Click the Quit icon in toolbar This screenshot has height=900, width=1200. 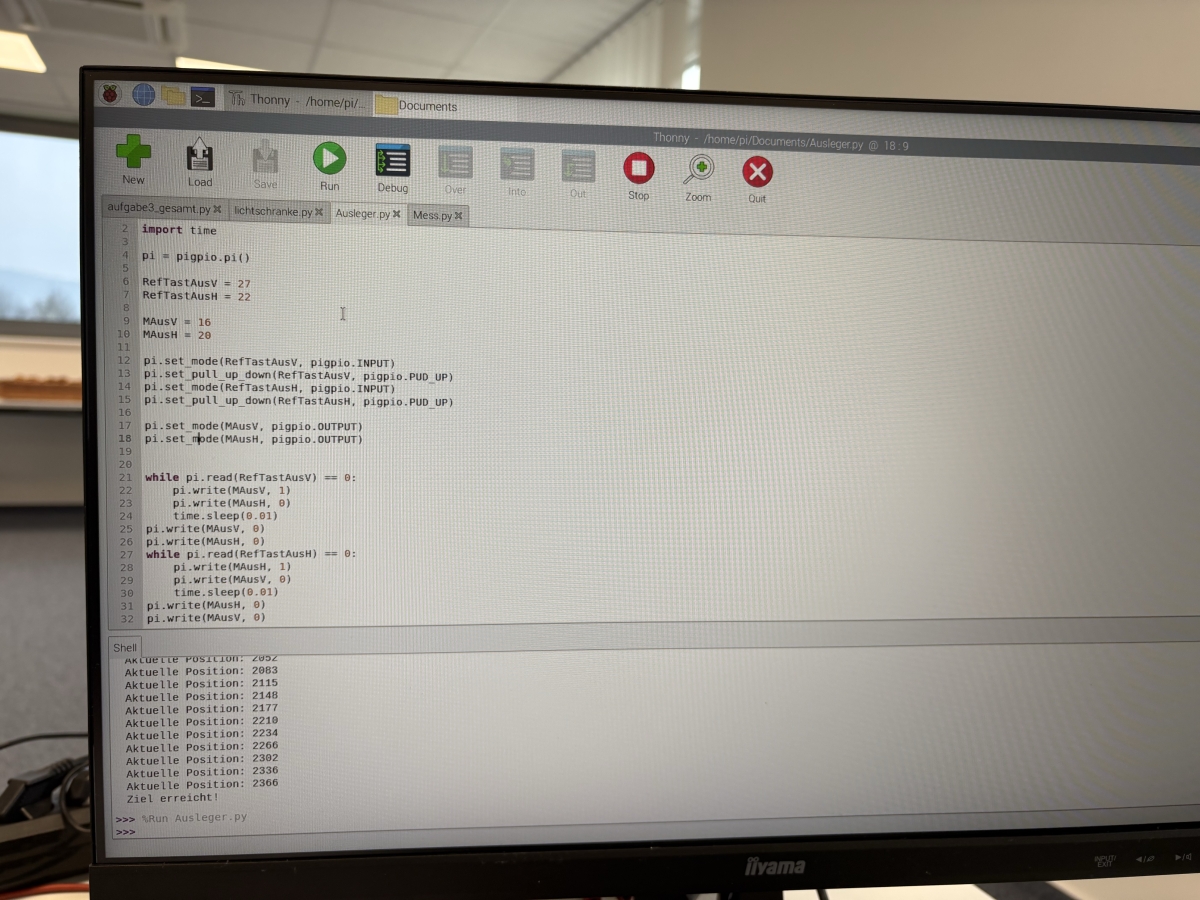pyautogui.click(x=757, y=172)
